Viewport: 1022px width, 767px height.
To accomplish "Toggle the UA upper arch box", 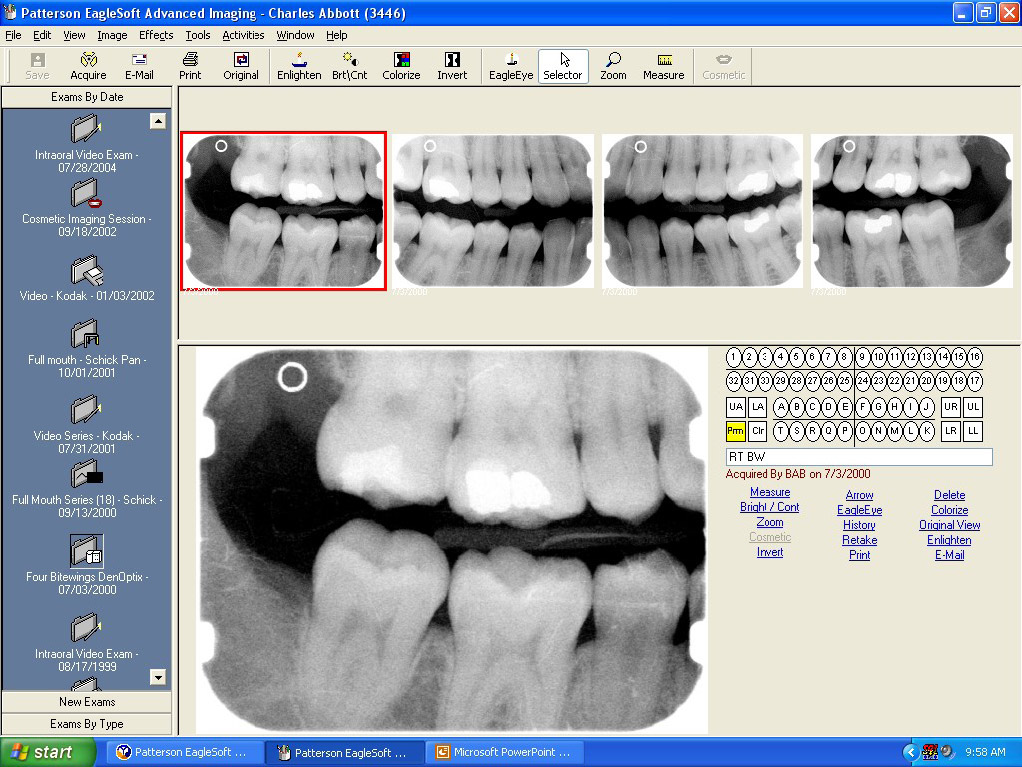I will tap(736, 407).
